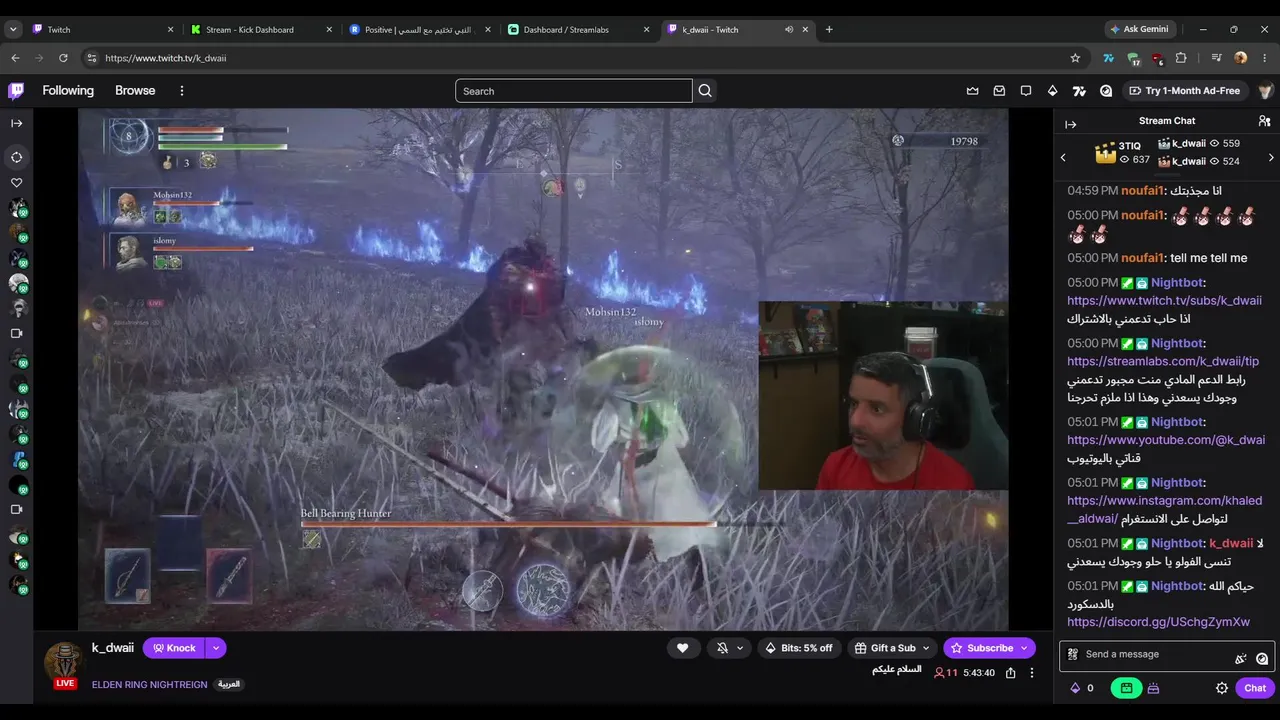The image size is (1280, 720).
Task: Show previous gifter leaderboard entries
Action: 1063,158
